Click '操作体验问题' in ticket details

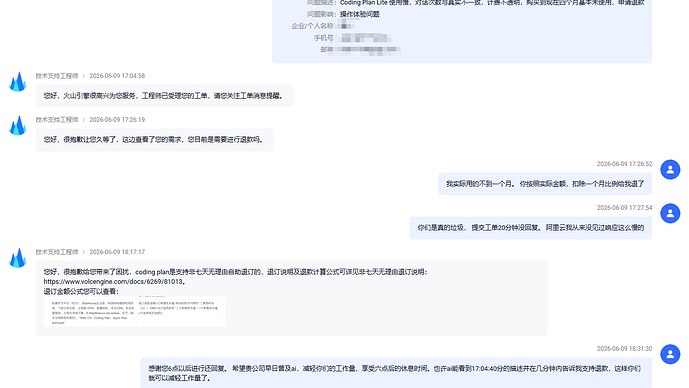[359, 14]
